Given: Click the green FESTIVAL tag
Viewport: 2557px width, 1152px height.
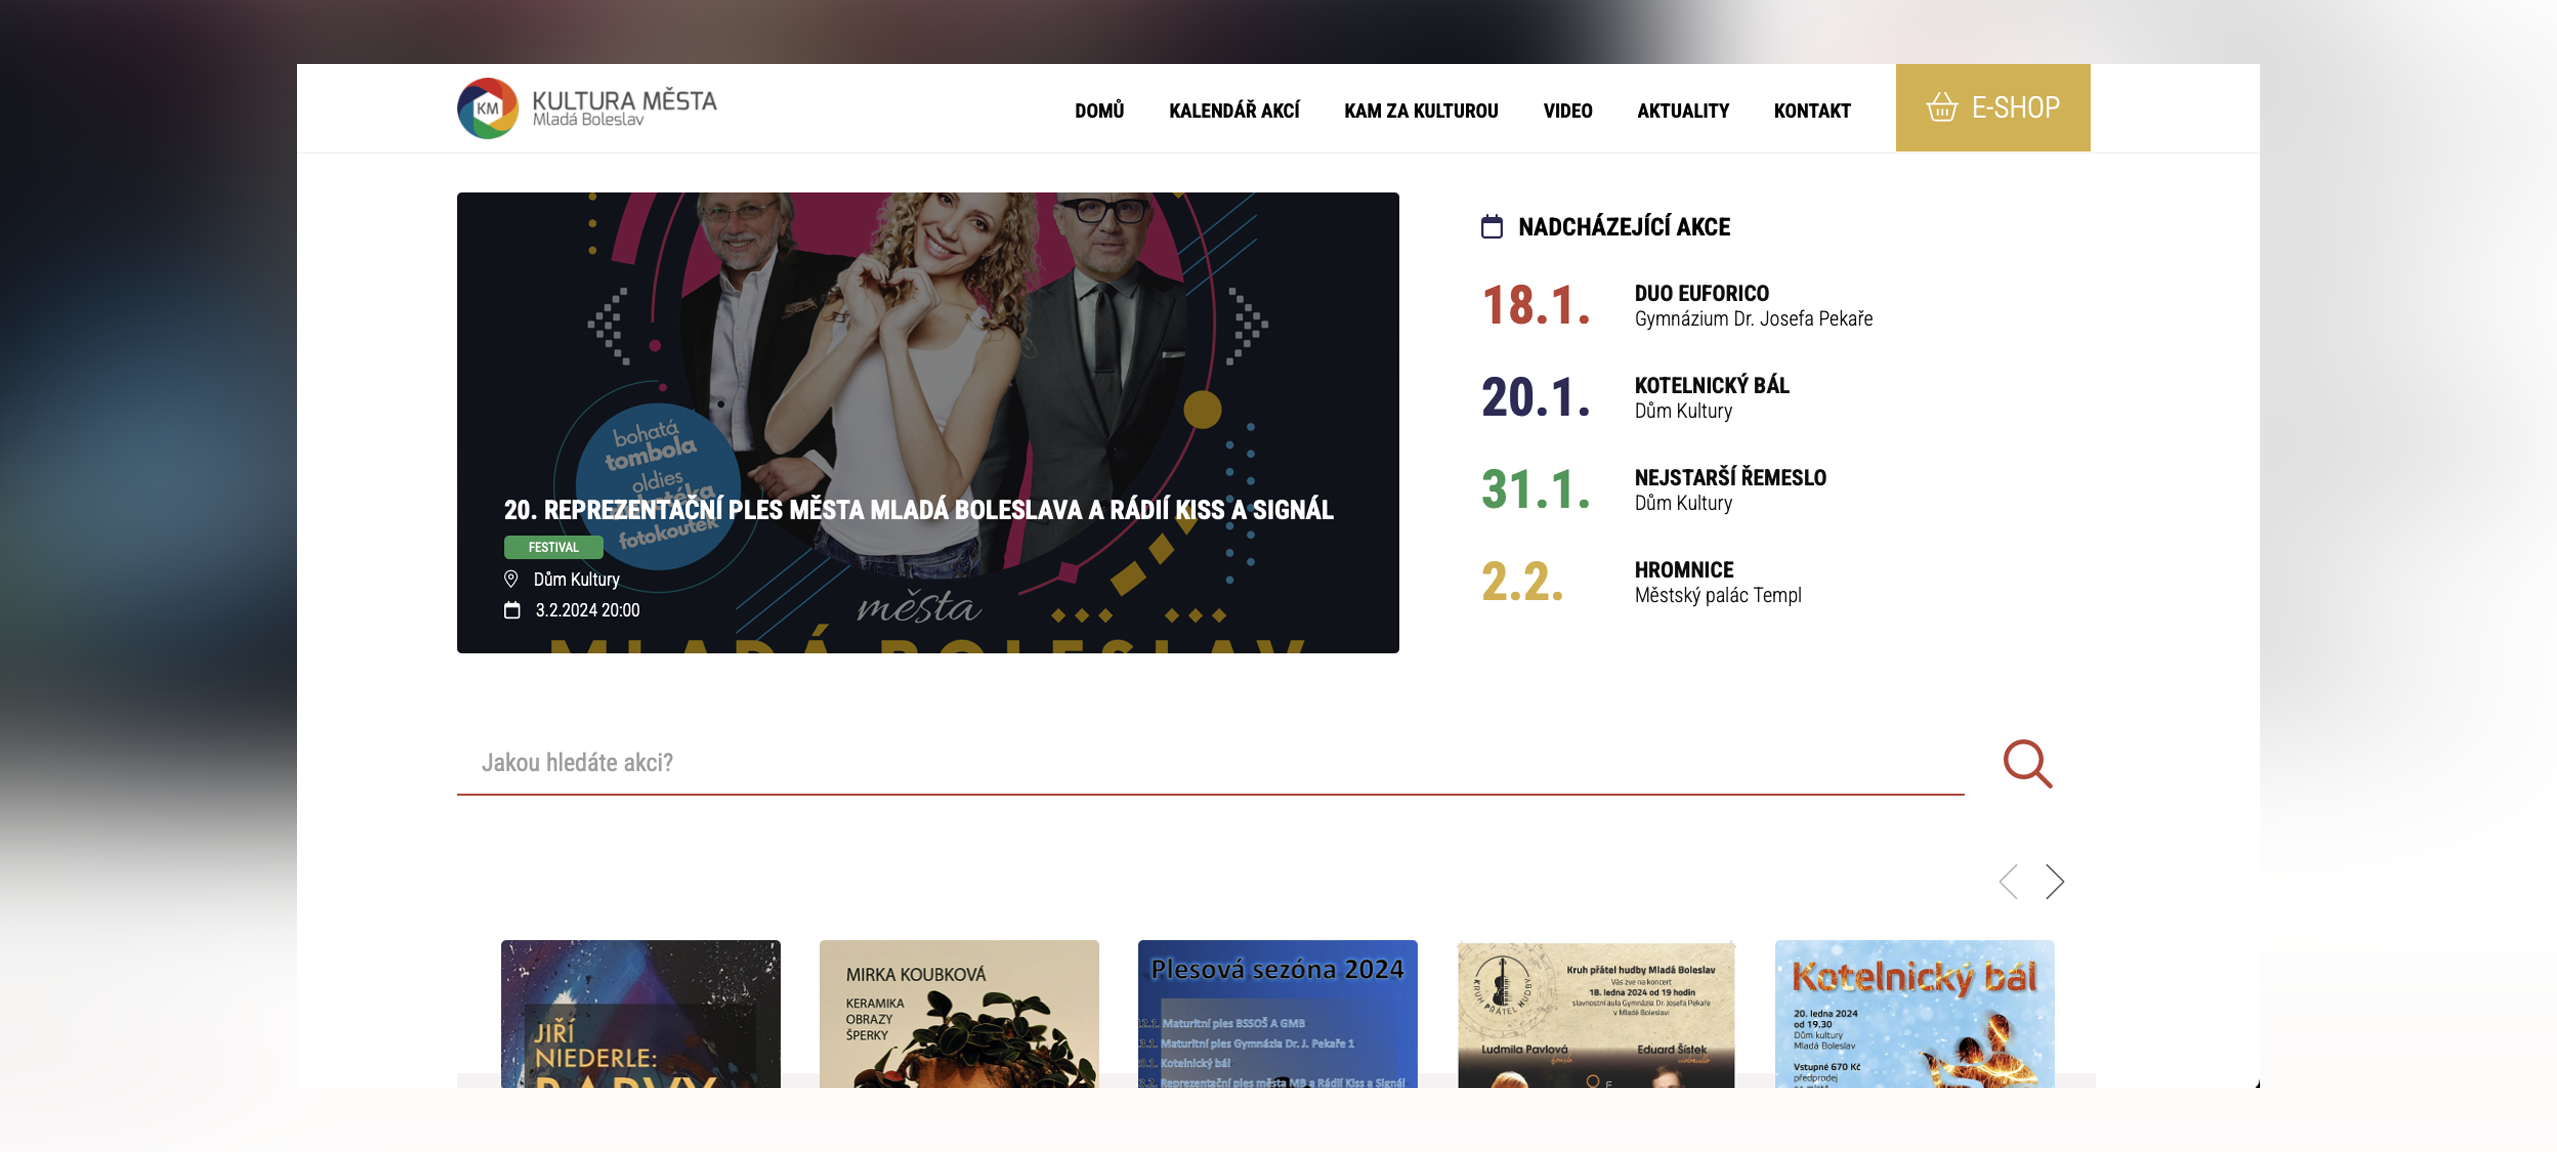Looking at the screenshot, I should pyautogui.click(x=553, y=547).
